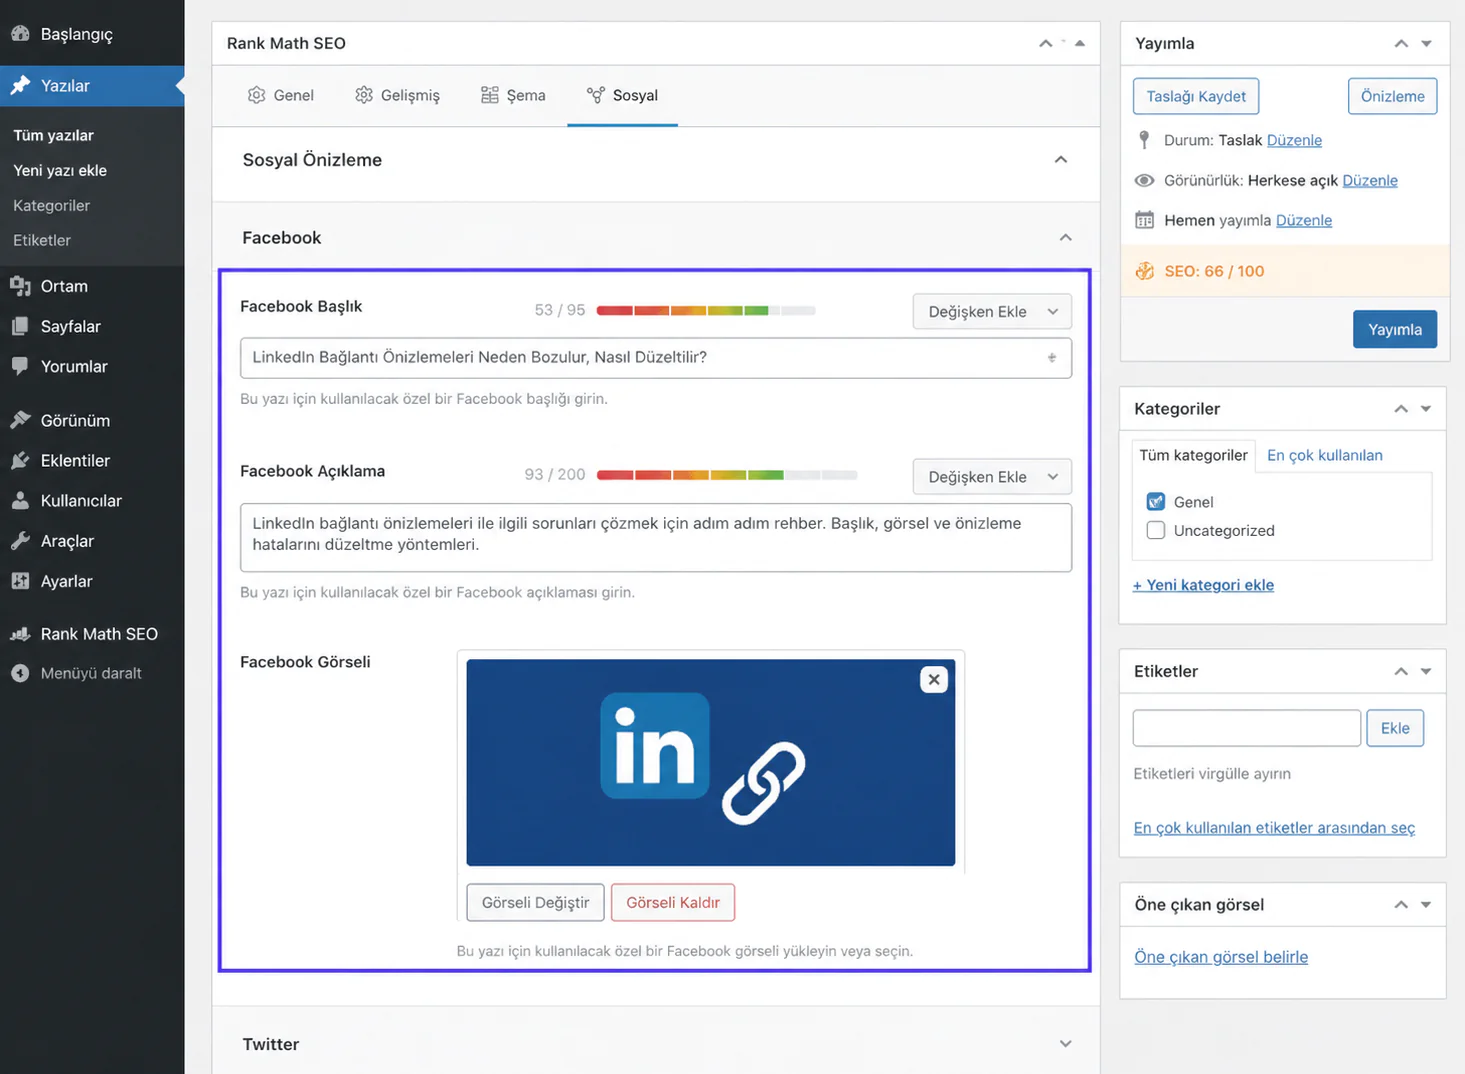
Task: Click the Eklentiler plugin icon
Action: 20,460
